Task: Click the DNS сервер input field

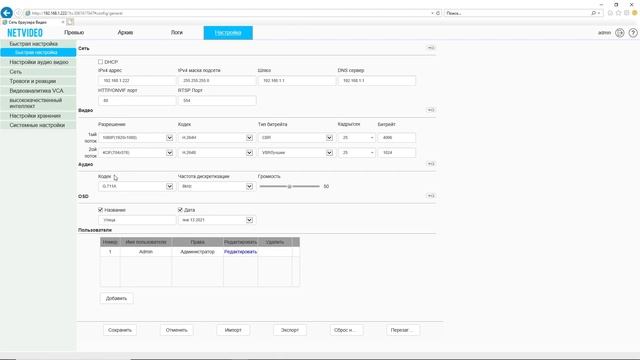Action: (x=377, y=81)
